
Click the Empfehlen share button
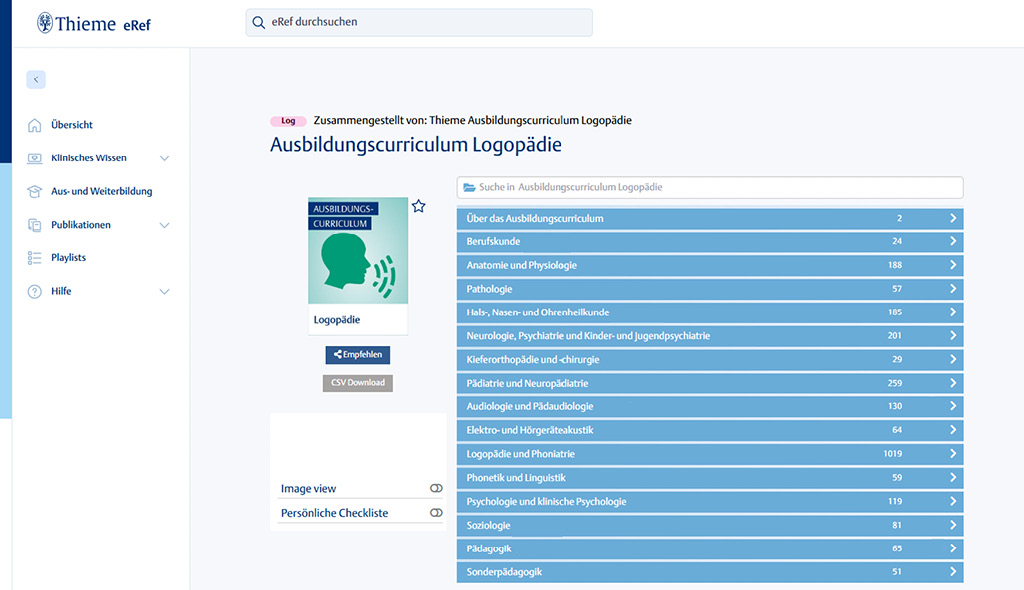coord(358,355)
